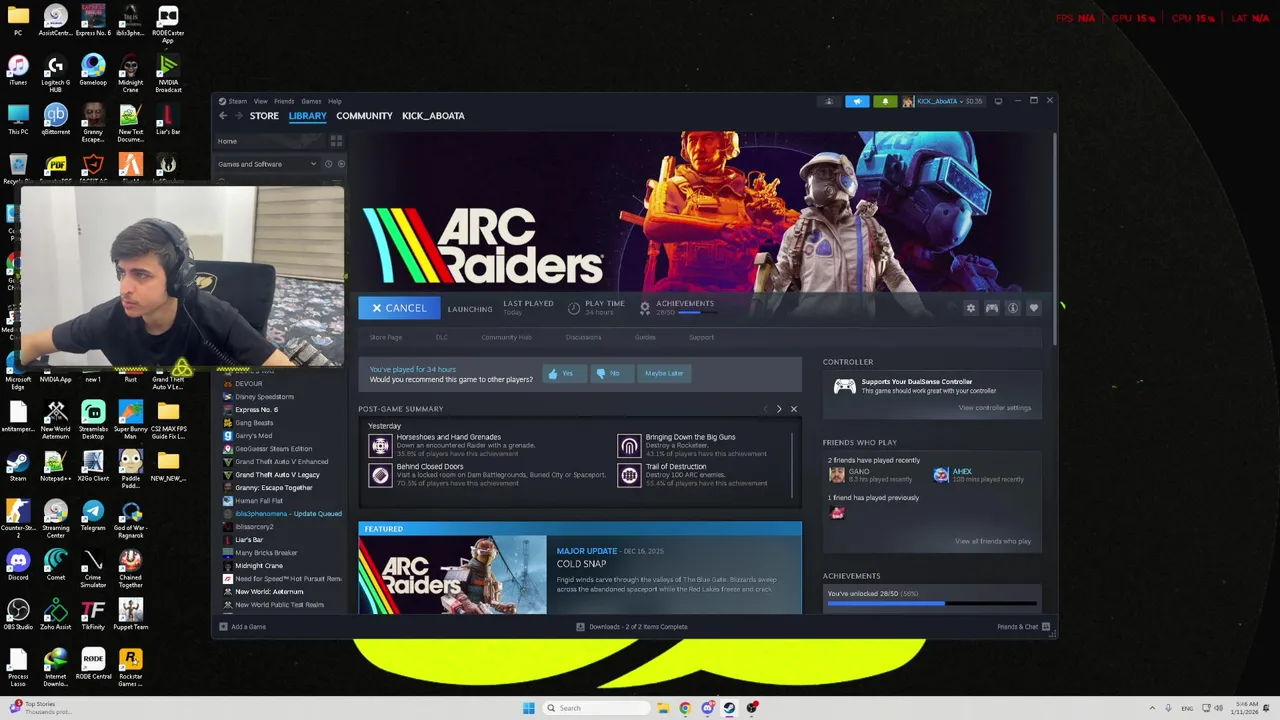
Task: Close the post-game summary panel
Action: click(794, 409)
